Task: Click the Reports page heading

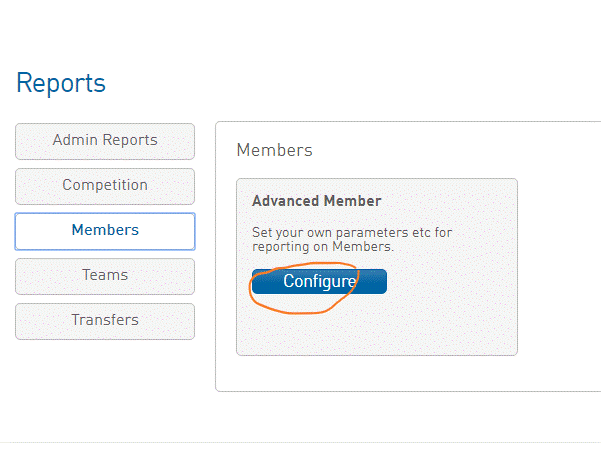Action: 61,83
